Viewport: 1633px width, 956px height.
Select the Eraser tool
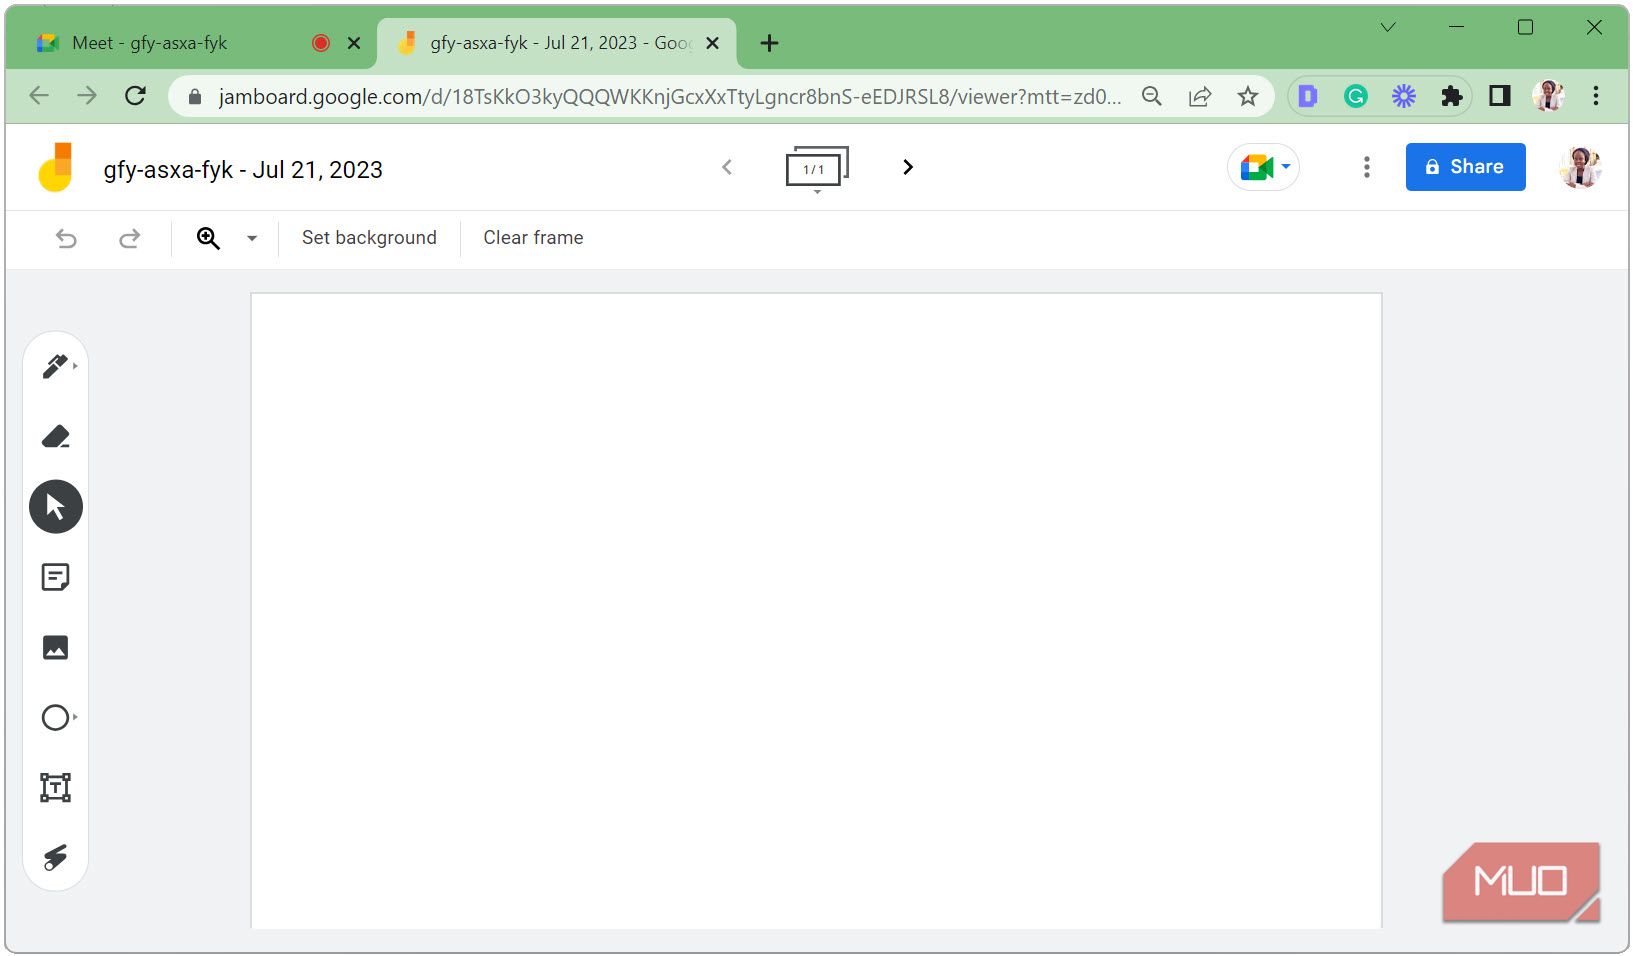[55, 436]
